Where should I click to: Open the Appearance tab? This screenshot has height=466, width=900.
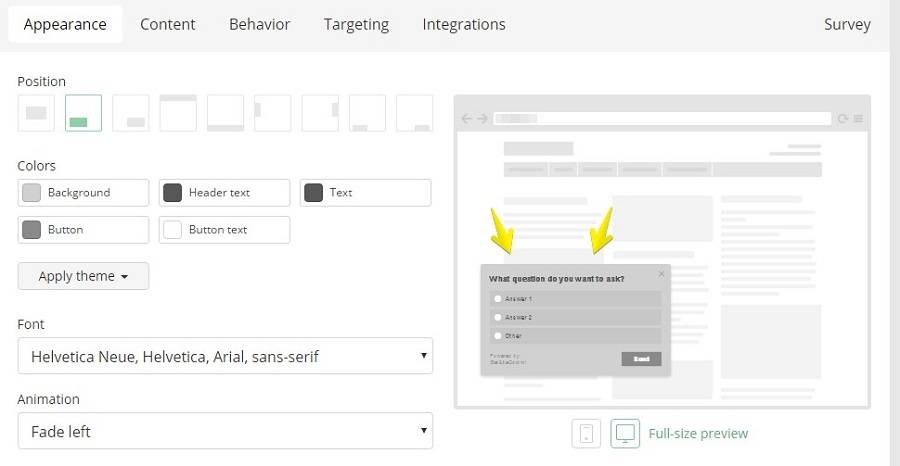coord(65,25)
